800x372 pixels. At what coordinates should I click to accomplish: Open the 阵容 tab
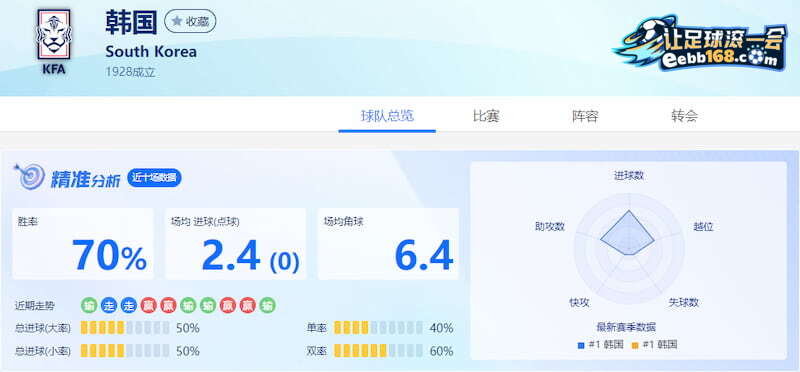point(585,116)
